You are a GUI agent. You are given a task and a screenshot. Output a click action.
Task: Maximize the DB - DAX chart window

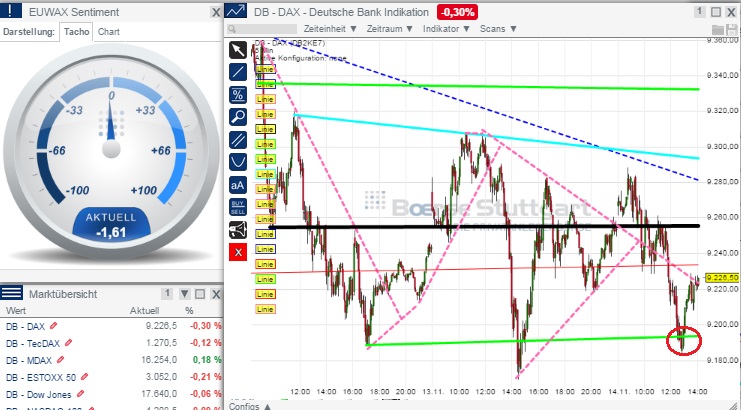pos(716,12)
